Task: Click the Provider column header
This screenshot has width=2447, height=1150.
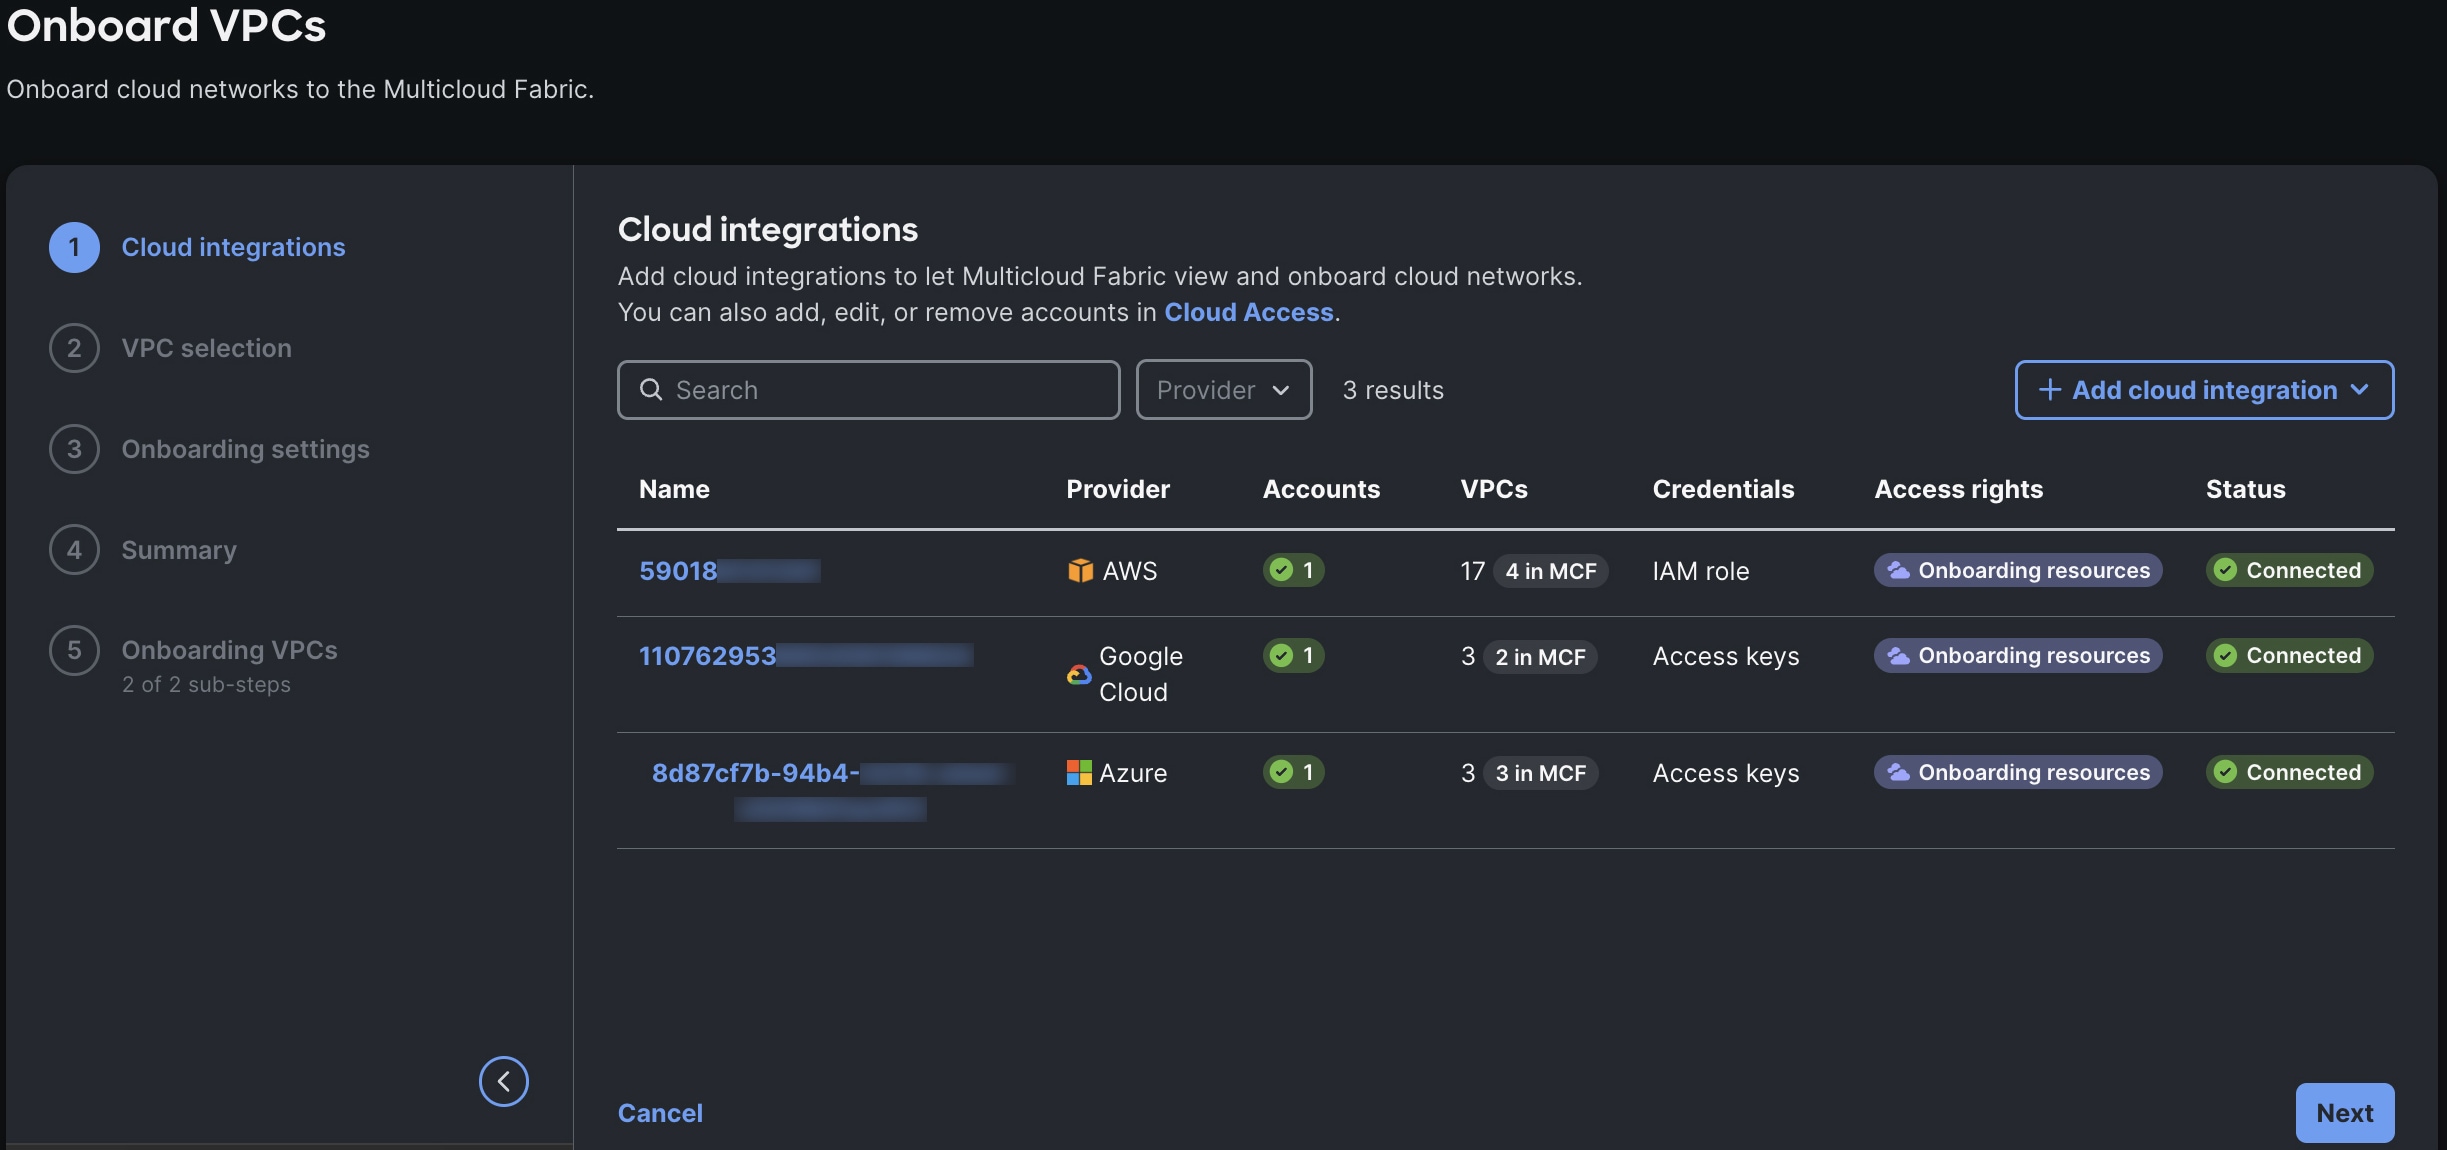Action: coord(1118,489)
